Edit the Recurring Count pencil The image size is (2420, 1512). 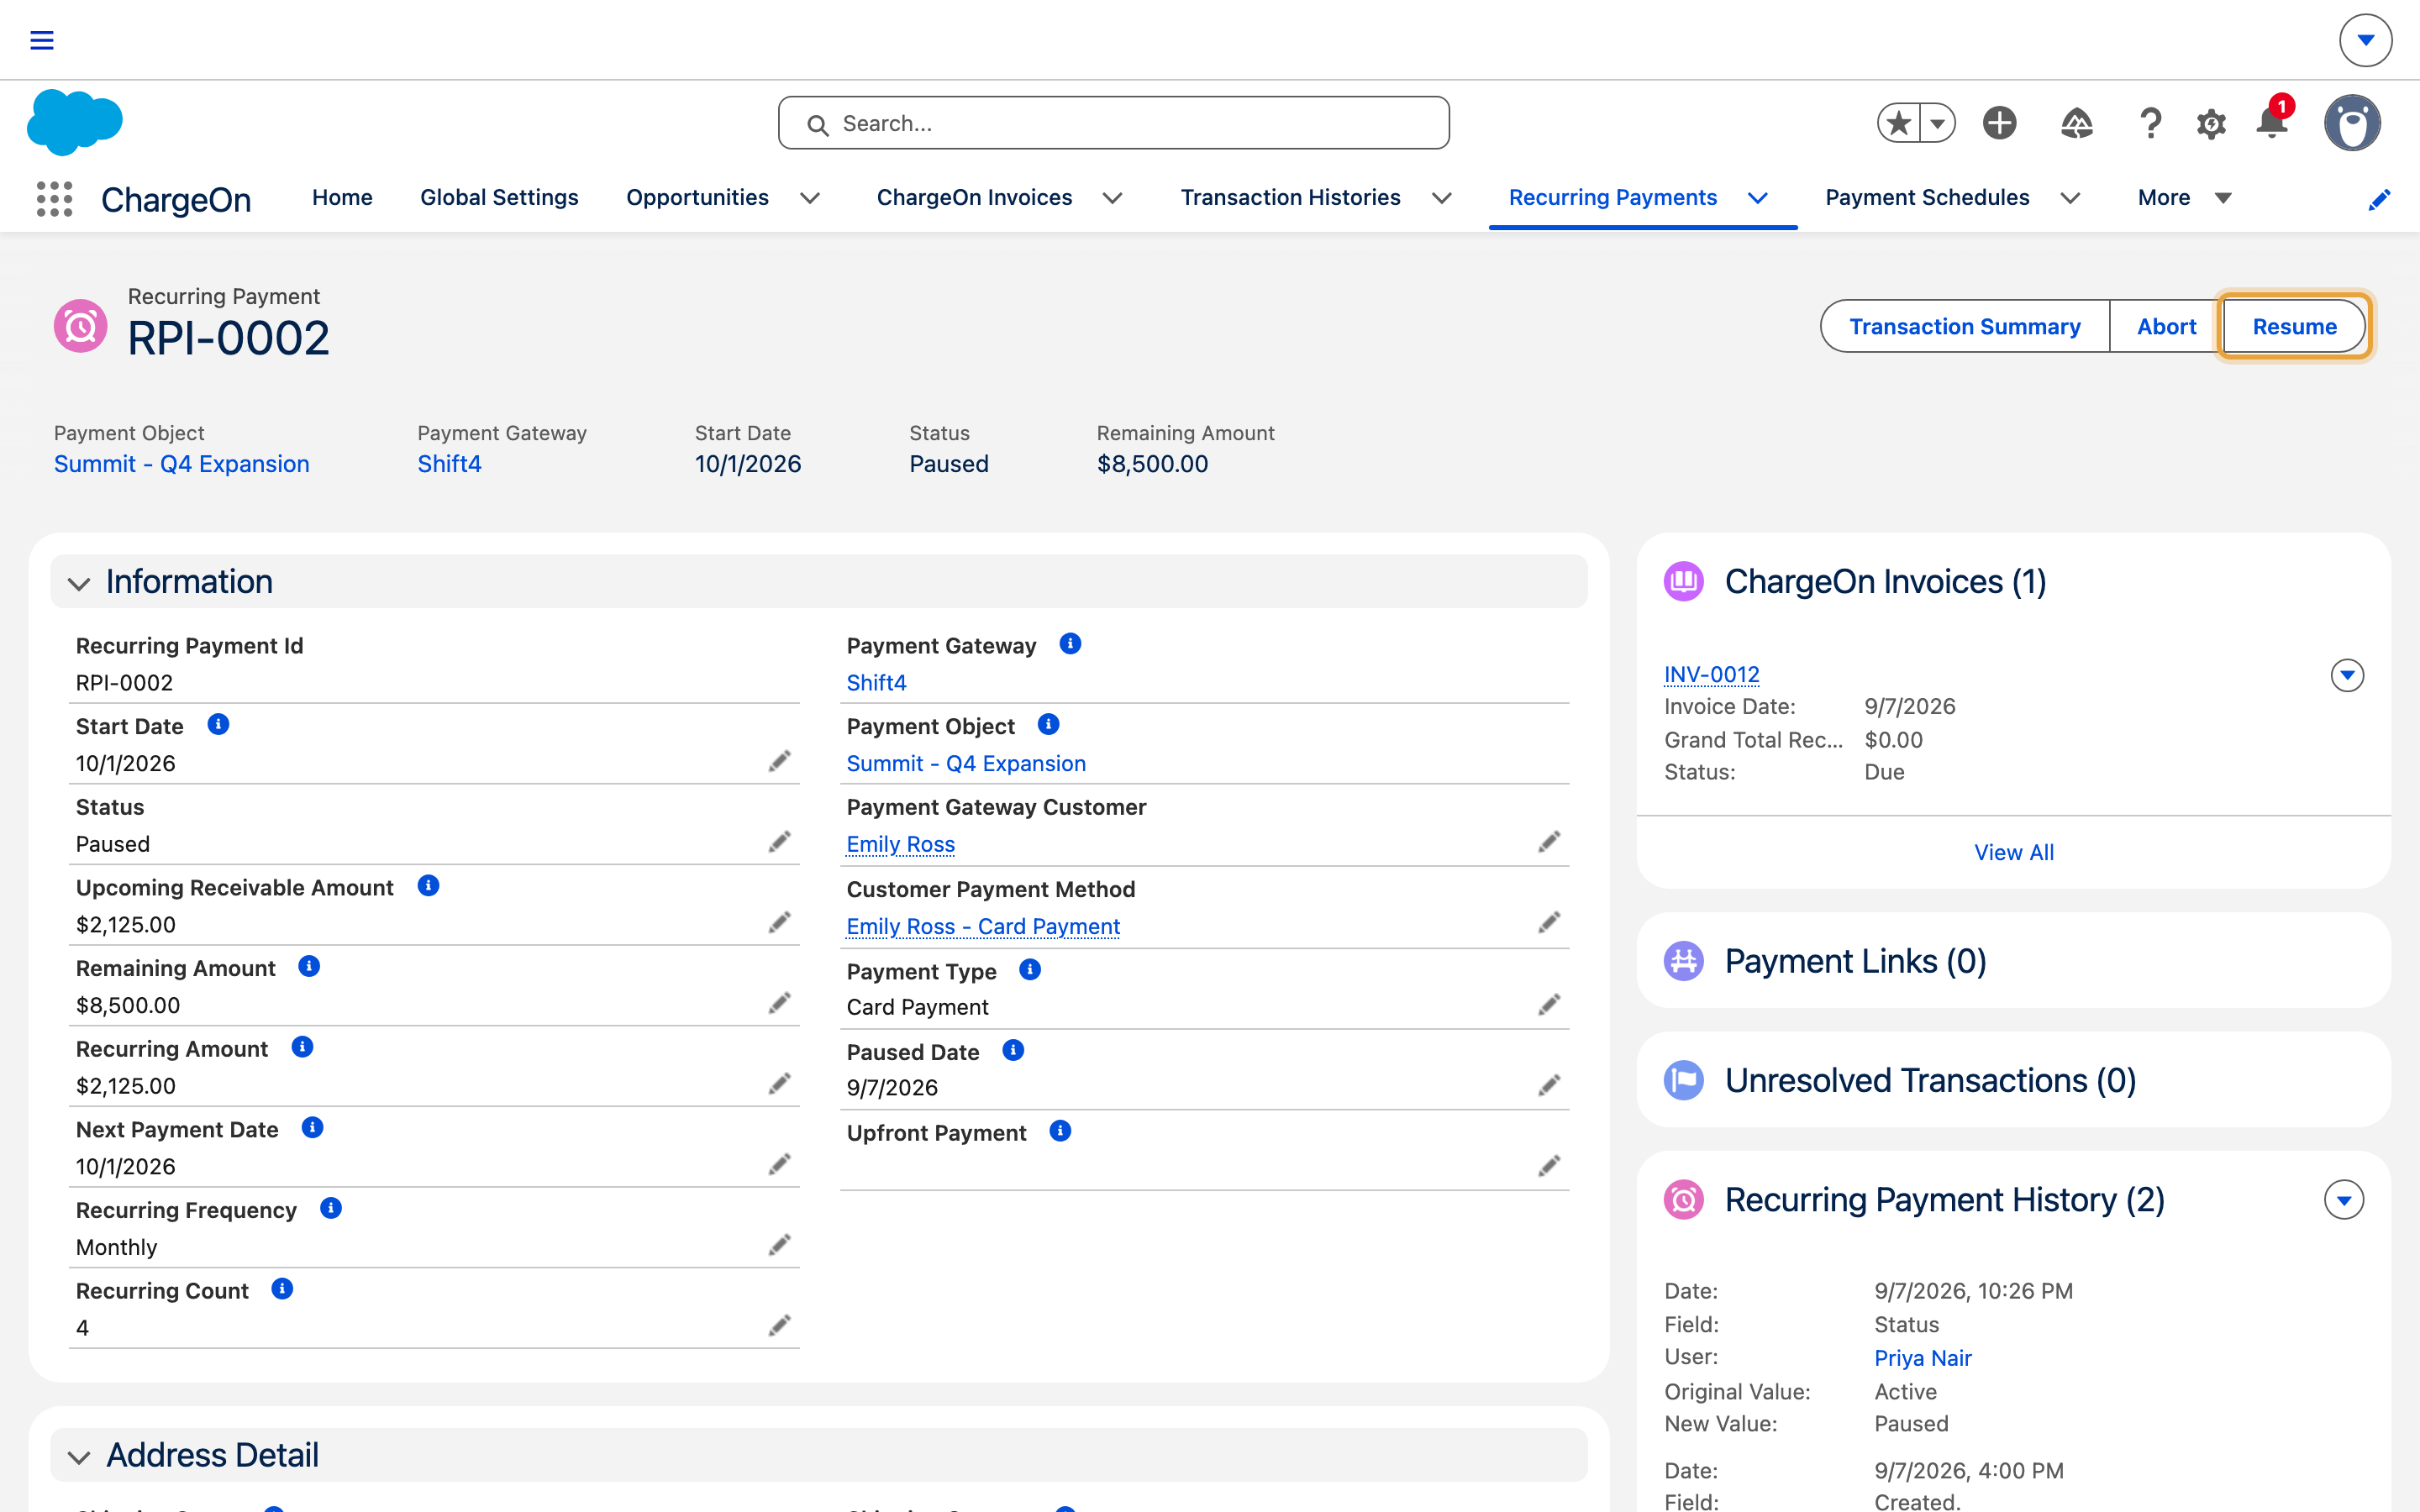[x=780, y=1326]
